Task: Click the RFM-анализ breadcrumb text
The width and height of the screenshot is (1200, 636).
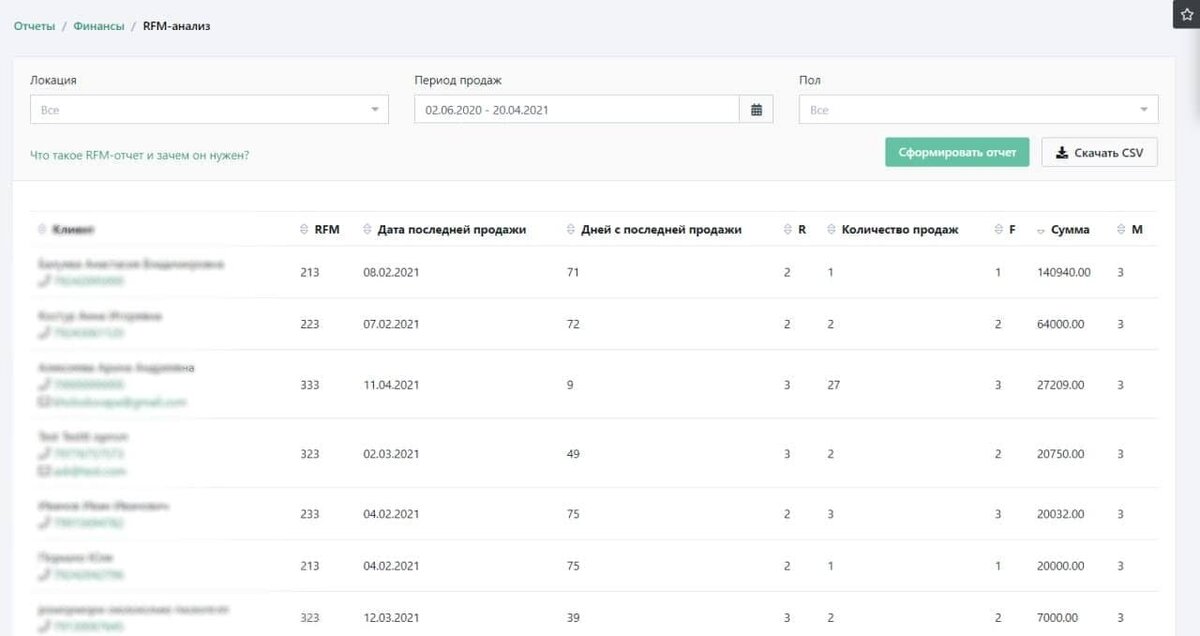Action: [176, 26]
